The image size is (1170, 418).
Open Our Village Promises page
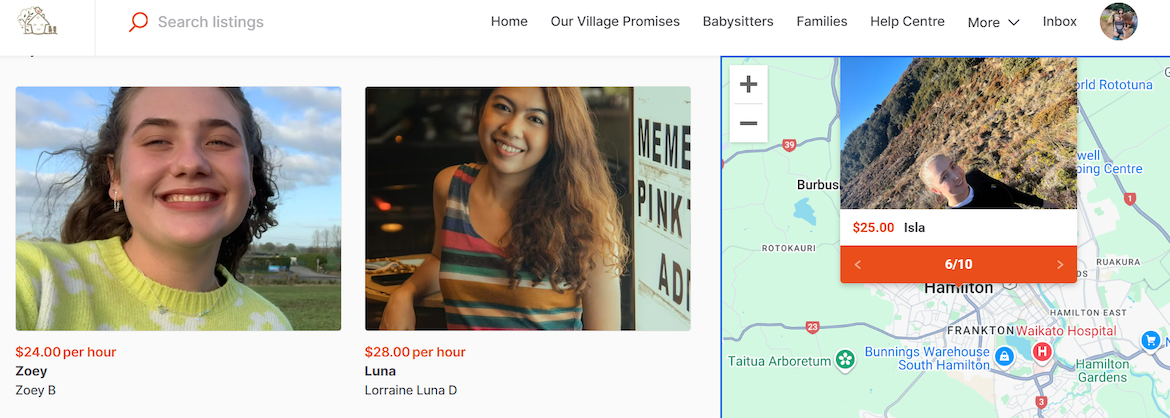click(x=615, y=22)
